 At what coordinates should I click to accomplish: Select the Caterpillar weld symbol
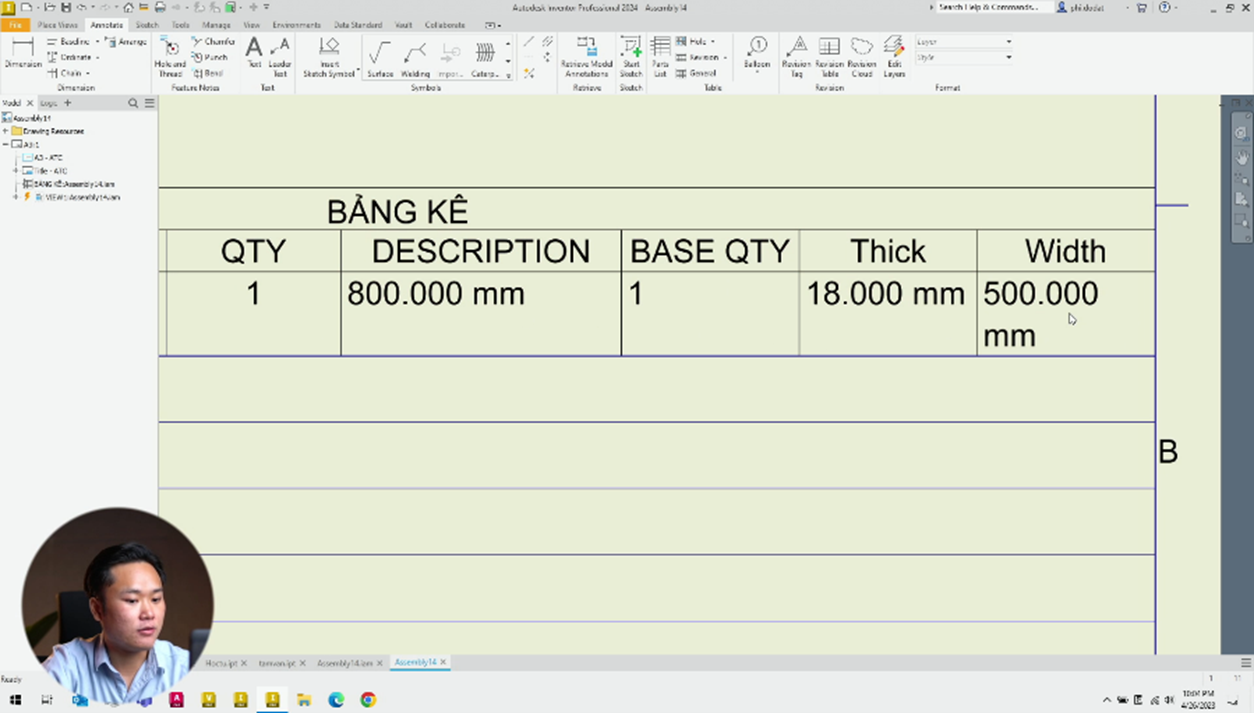click(x=485, y=57)
